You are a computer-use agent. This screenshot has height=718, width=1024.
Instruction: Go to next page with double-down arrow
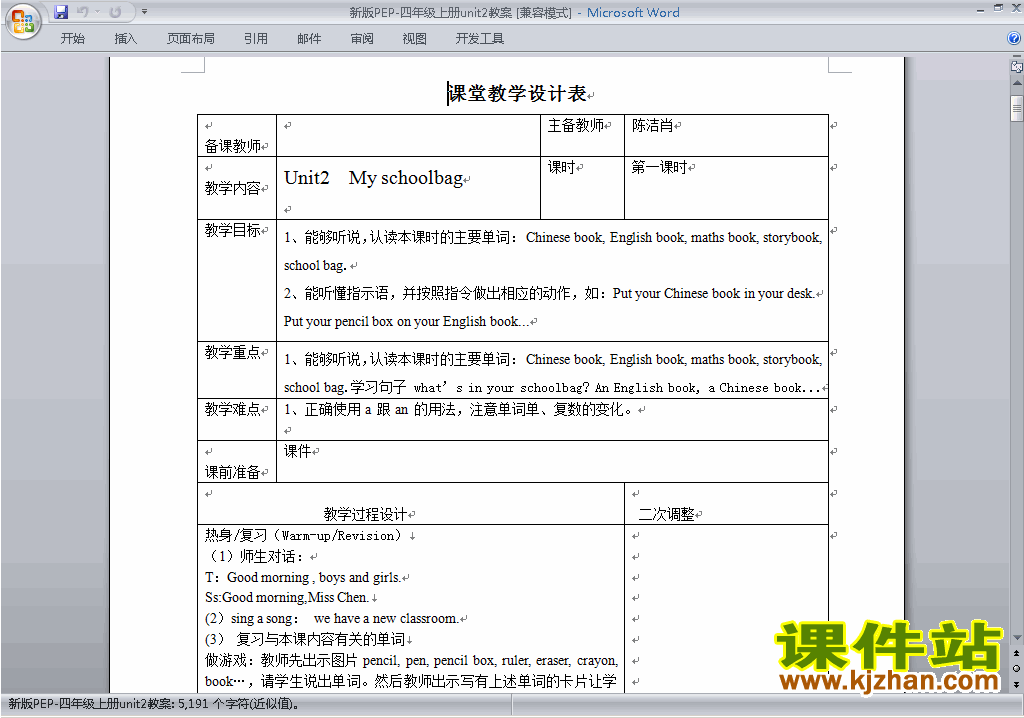tap(1017, 684)
